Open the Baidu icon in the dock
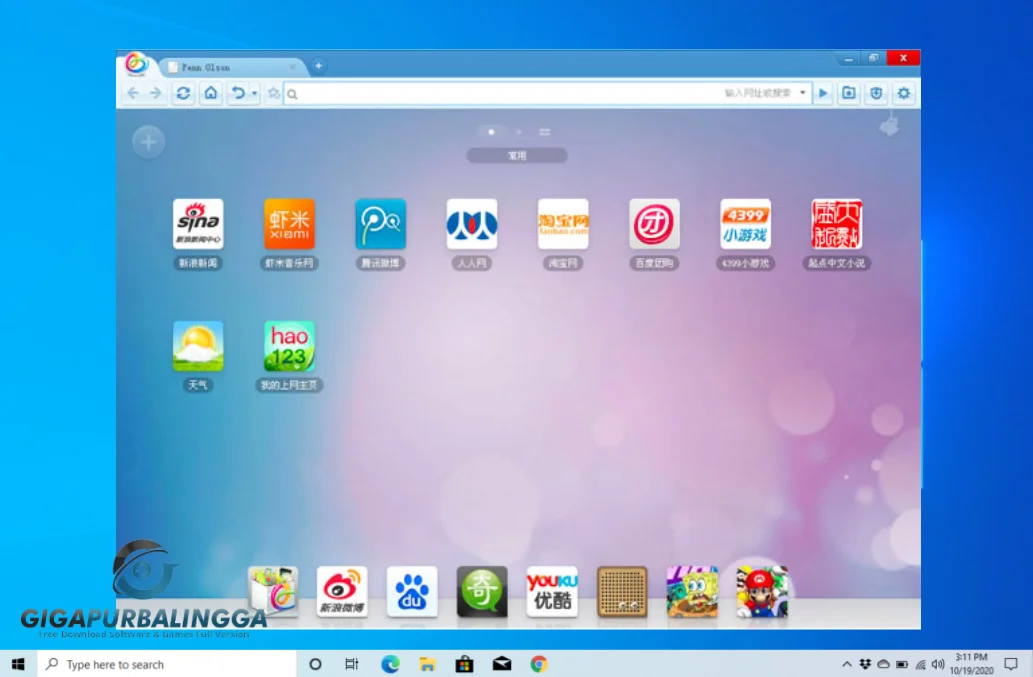The image size is (1033, 677). pos(411,590)
